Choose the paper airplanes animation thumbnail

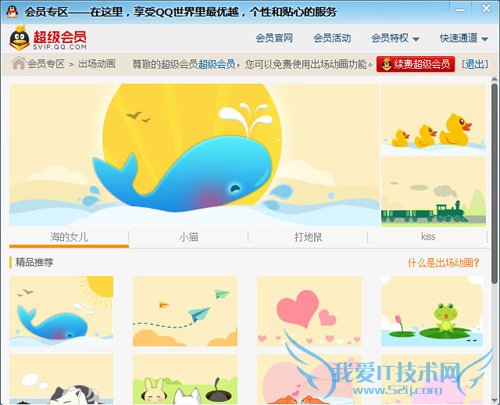[x=185, y=311]
